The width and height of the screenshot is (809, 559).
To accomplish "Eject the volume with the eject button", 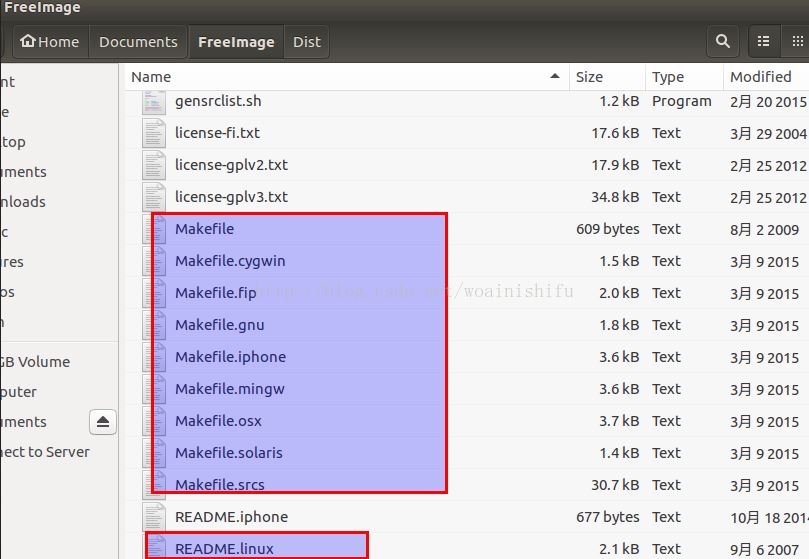I will click(x=103, y=422).
